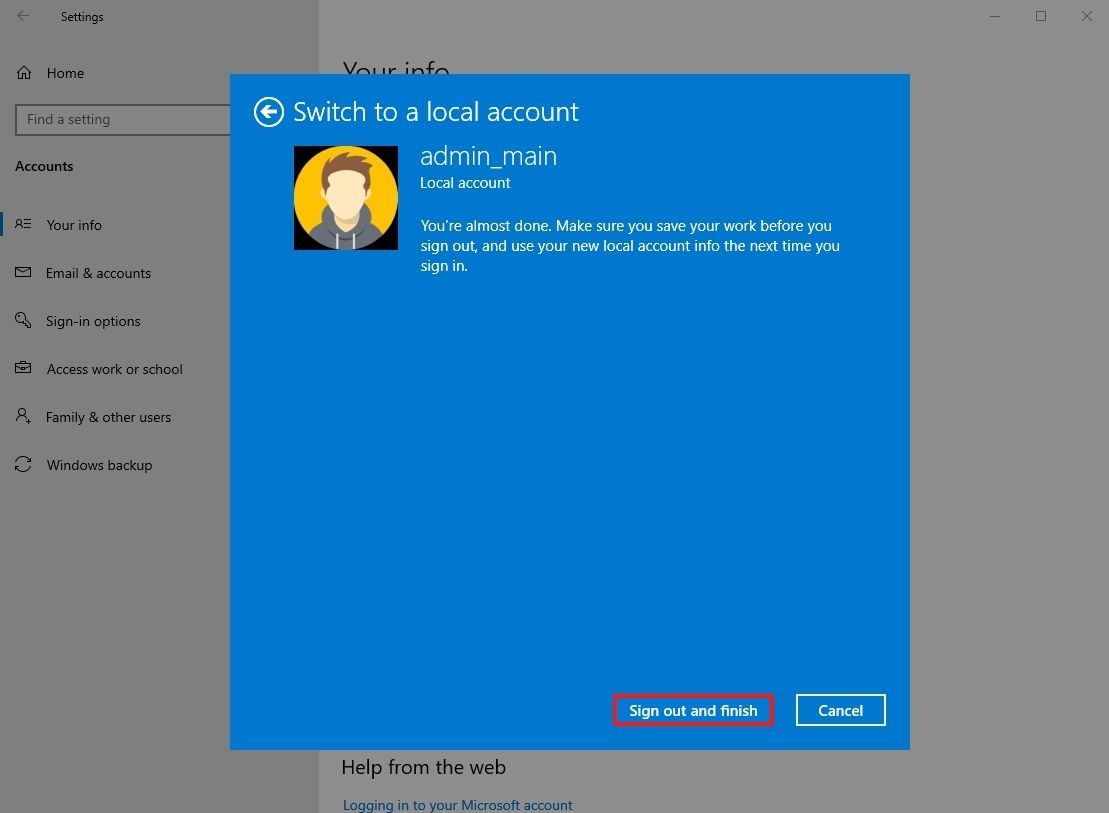1109x813 pixels.
Task: Click the back arrow in the Settings title bar
Action: (22, 16)
